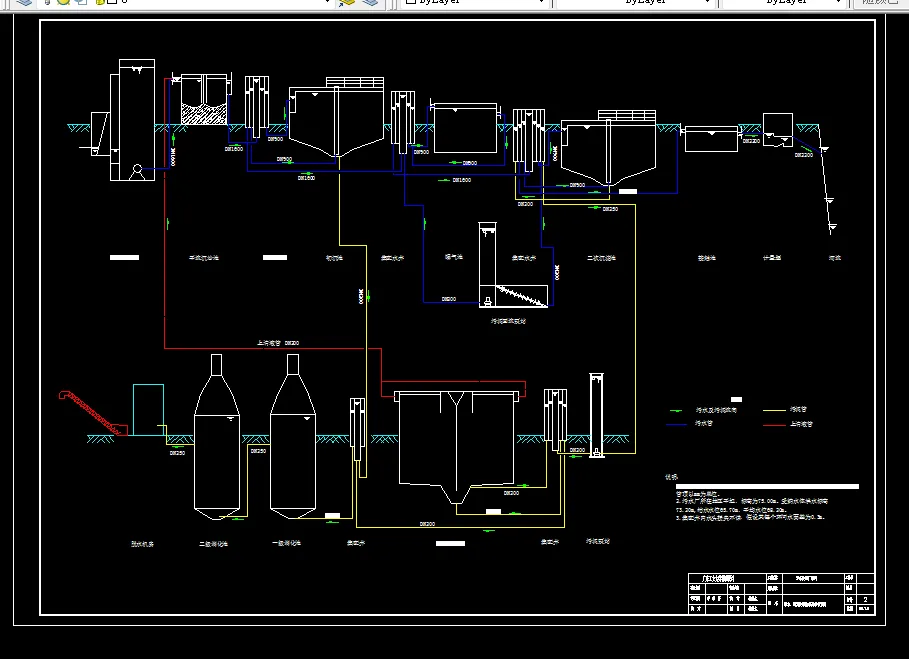
Task: Click the Make Object's Layer Current icon
Action: (348, 2)
